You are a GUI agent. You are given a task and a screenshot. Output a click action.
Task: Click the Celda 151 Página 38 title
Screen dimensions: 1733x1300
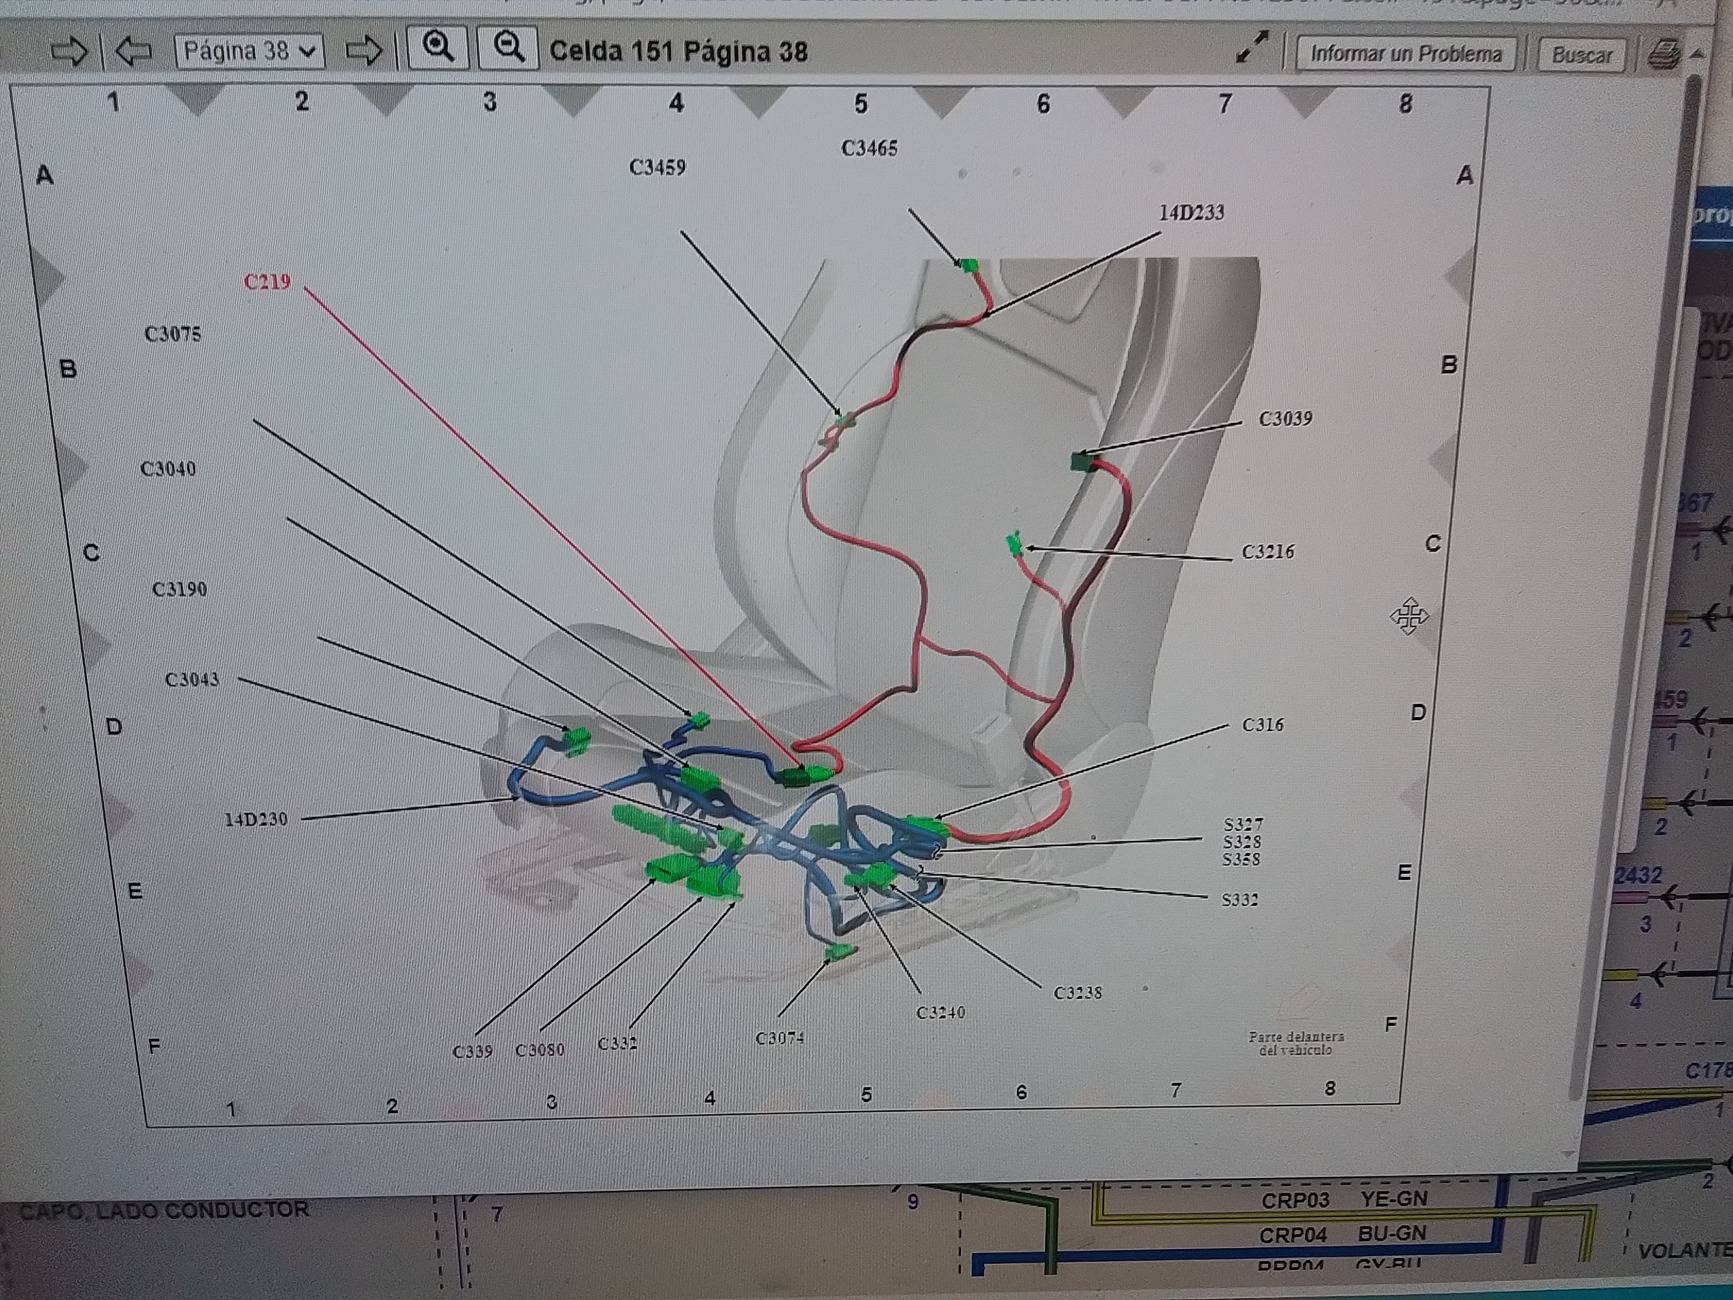[x=678, y=51]
